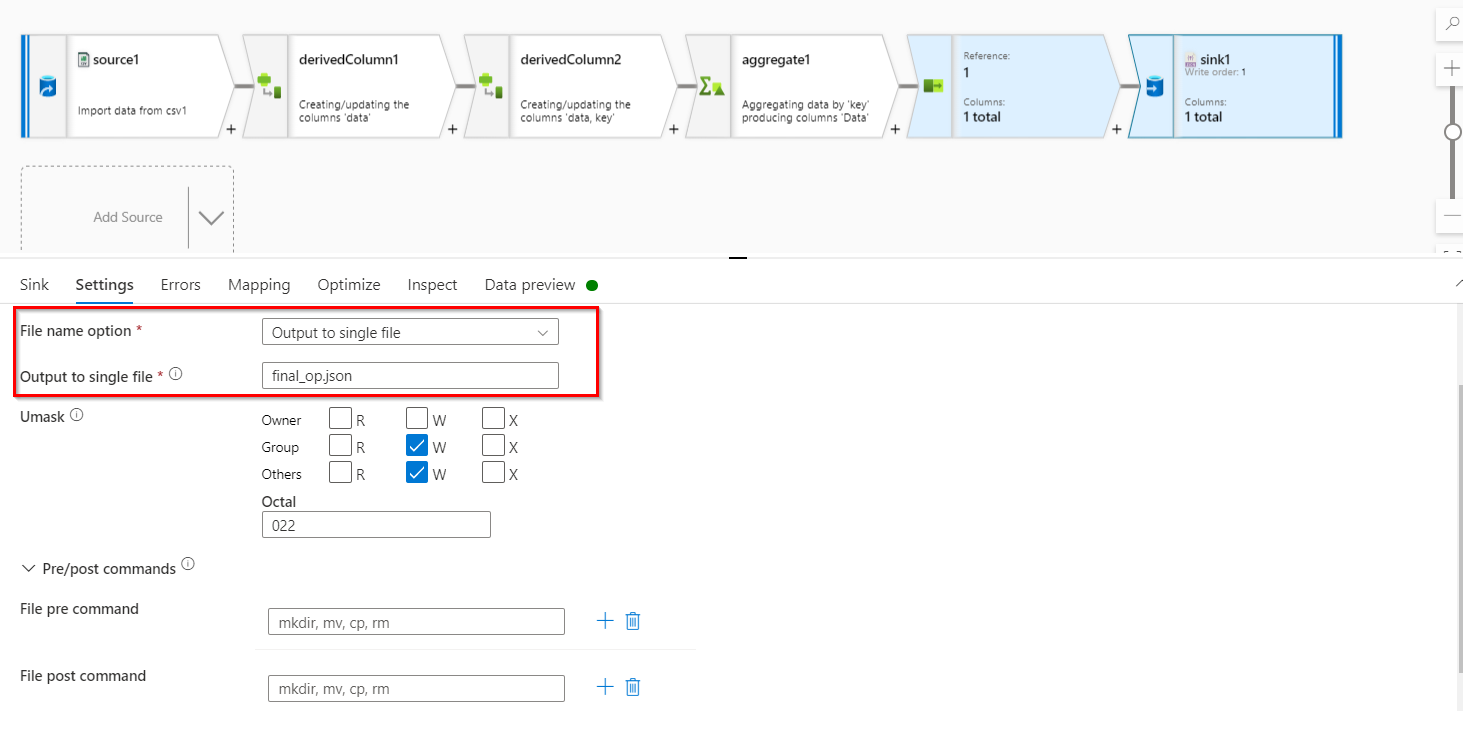Uncheck Group W umask checkbox
Viewport: 1463px width, 732px height.
tap(417, 445)
